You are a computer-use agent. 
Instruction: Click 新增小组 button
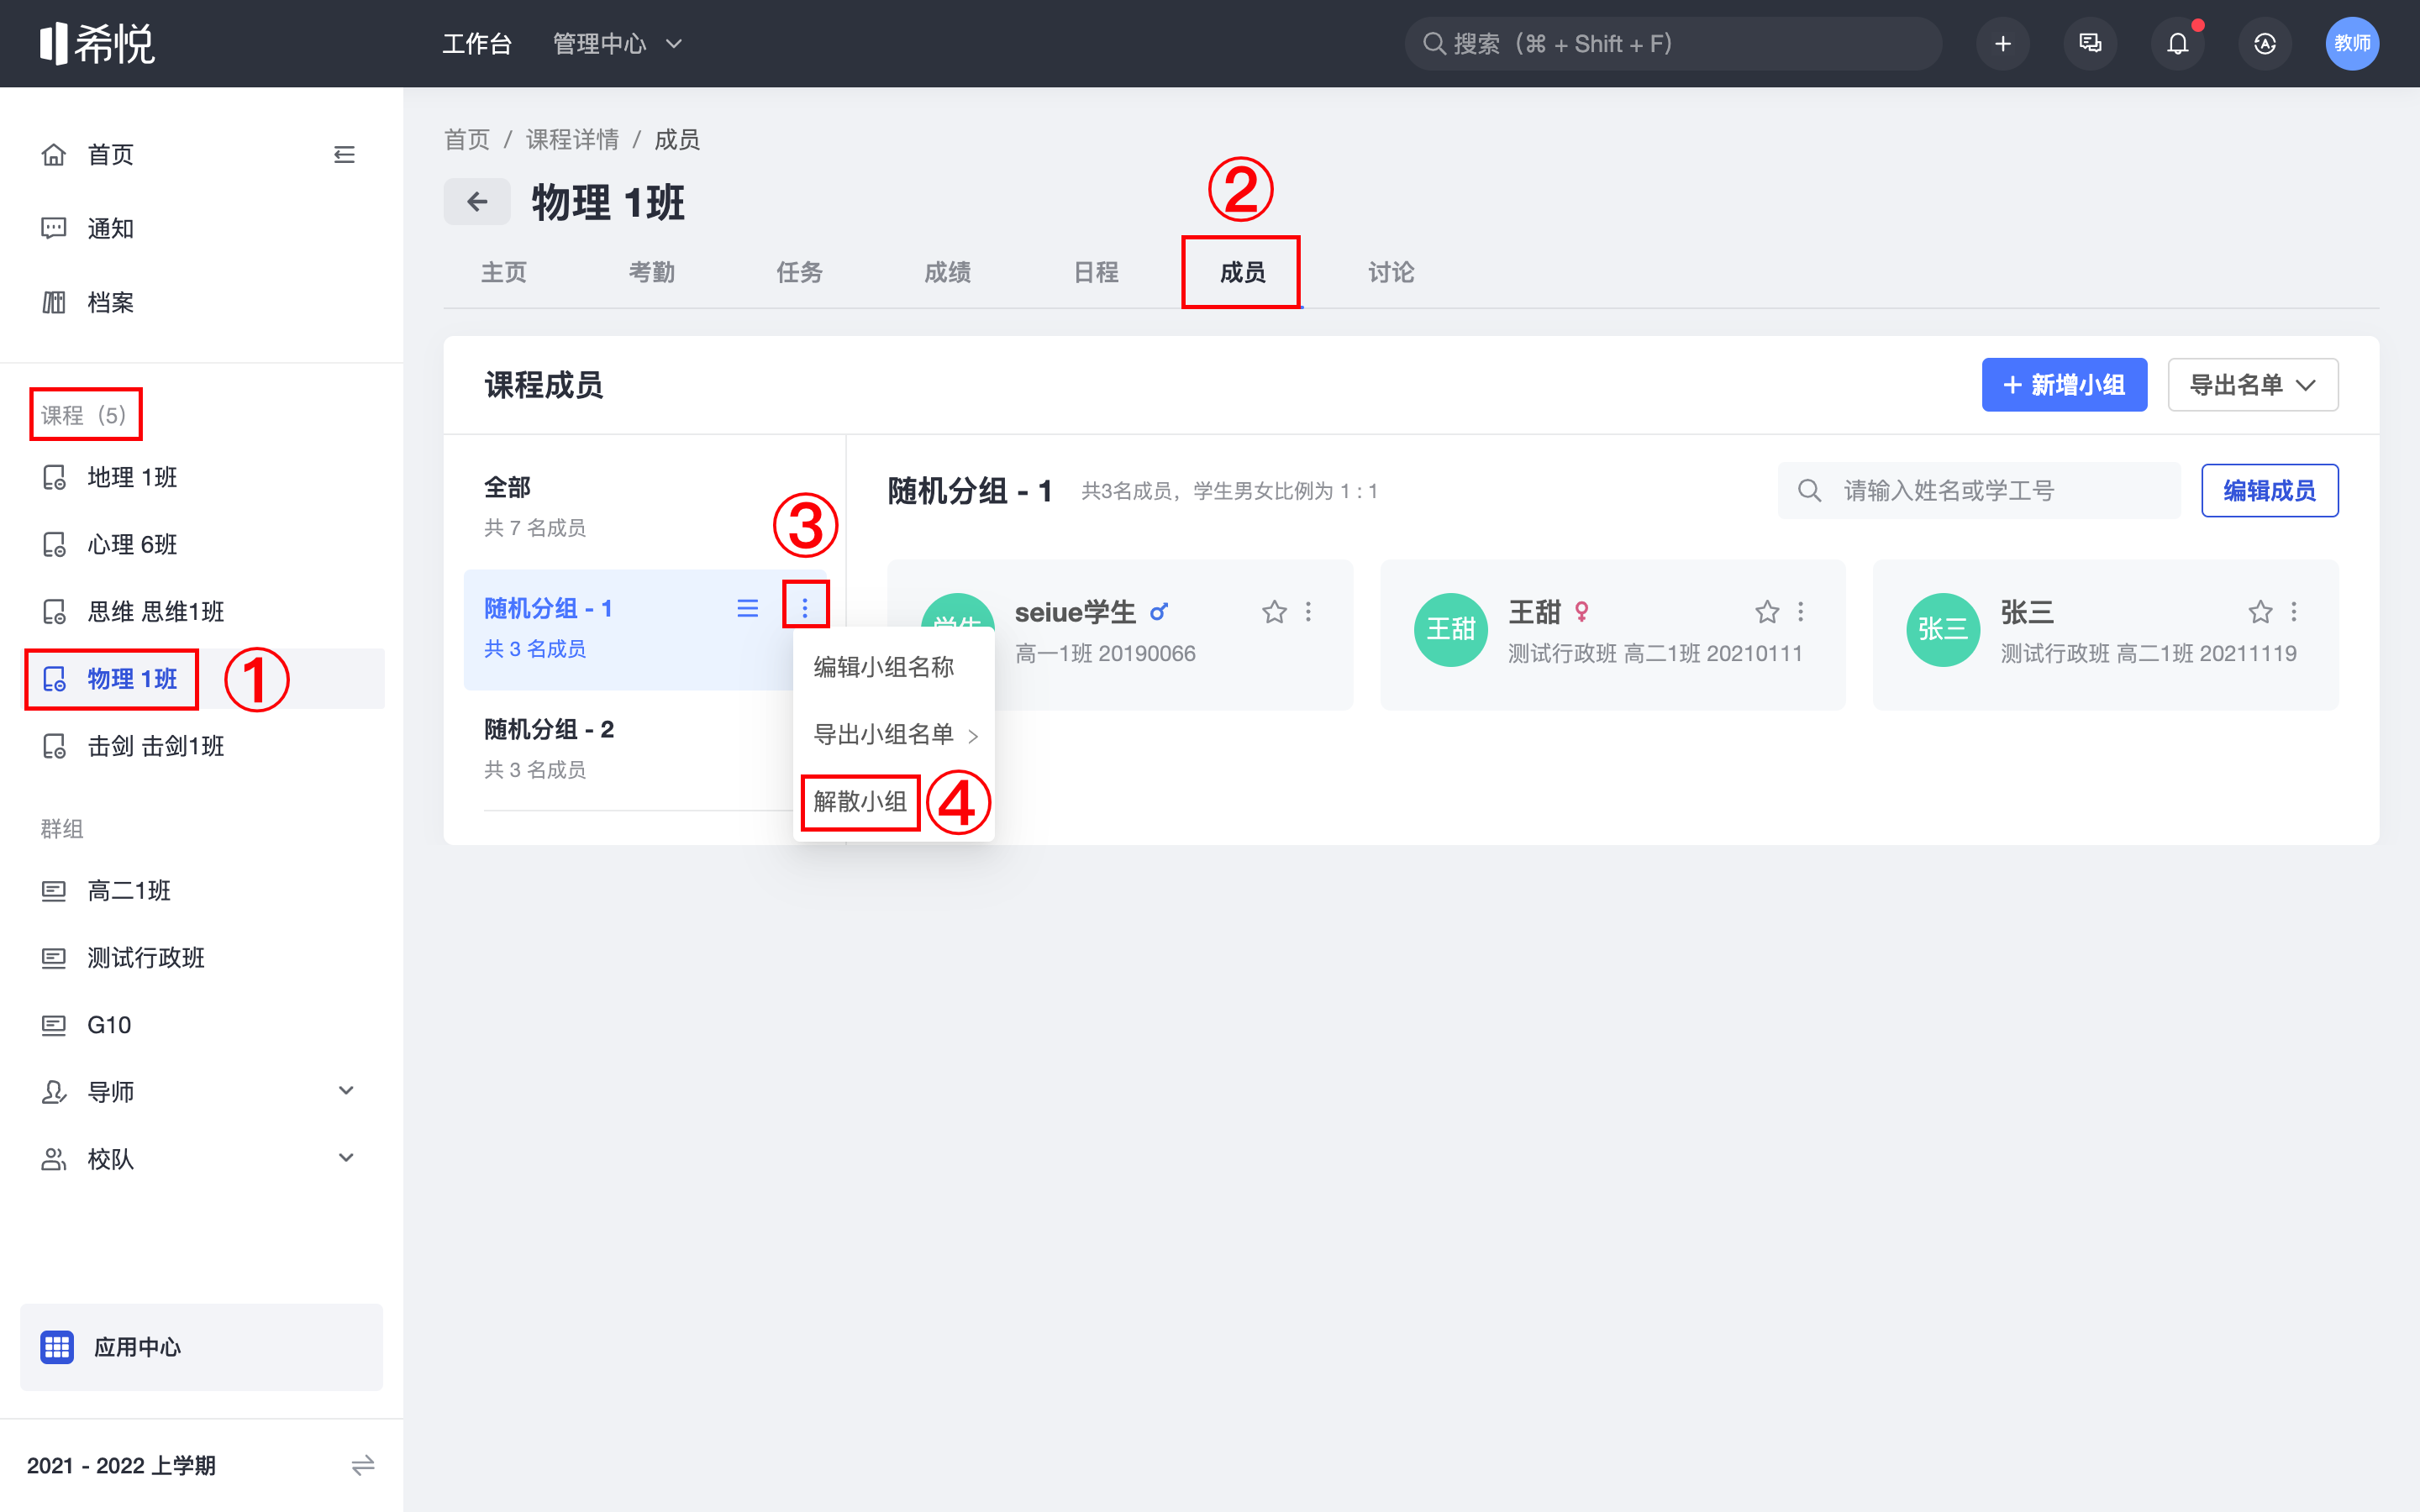click(x=2064, y=385)
